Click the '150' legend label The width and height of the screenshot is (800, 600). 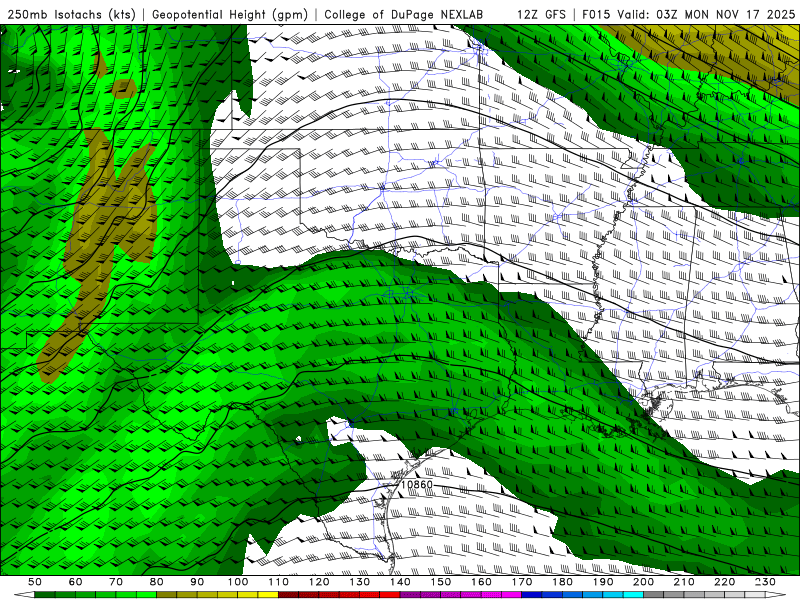pos(440,582)
